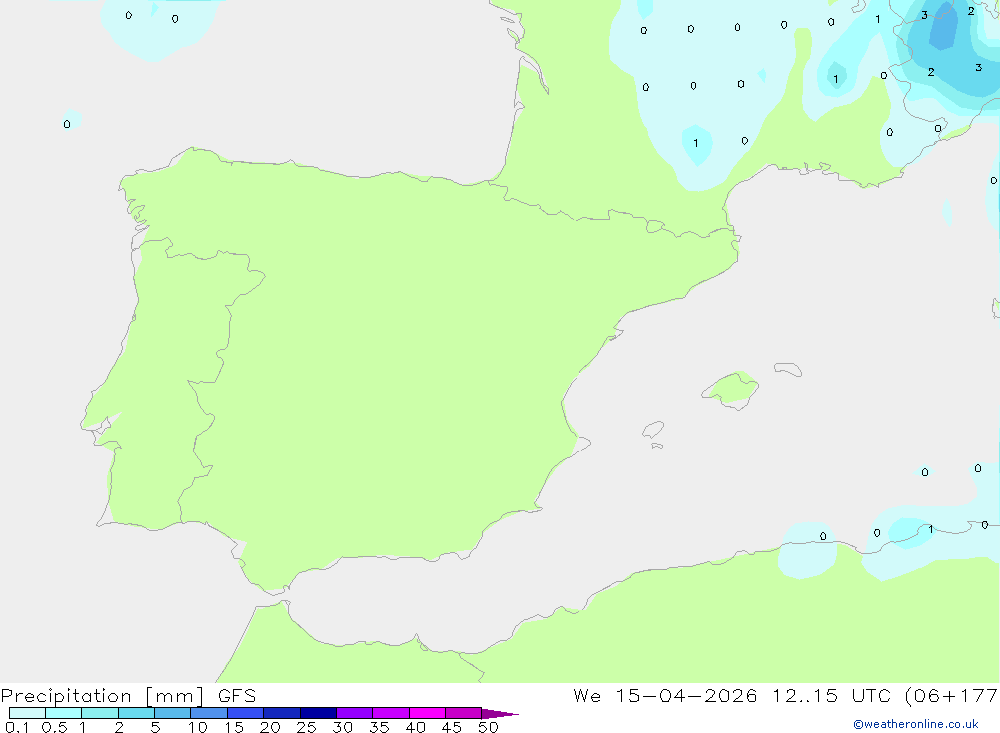This screenshot has width=1000, height=733.
Task: Click the 20–25 mm dark blue legend swatch
Action: (282, 713)
